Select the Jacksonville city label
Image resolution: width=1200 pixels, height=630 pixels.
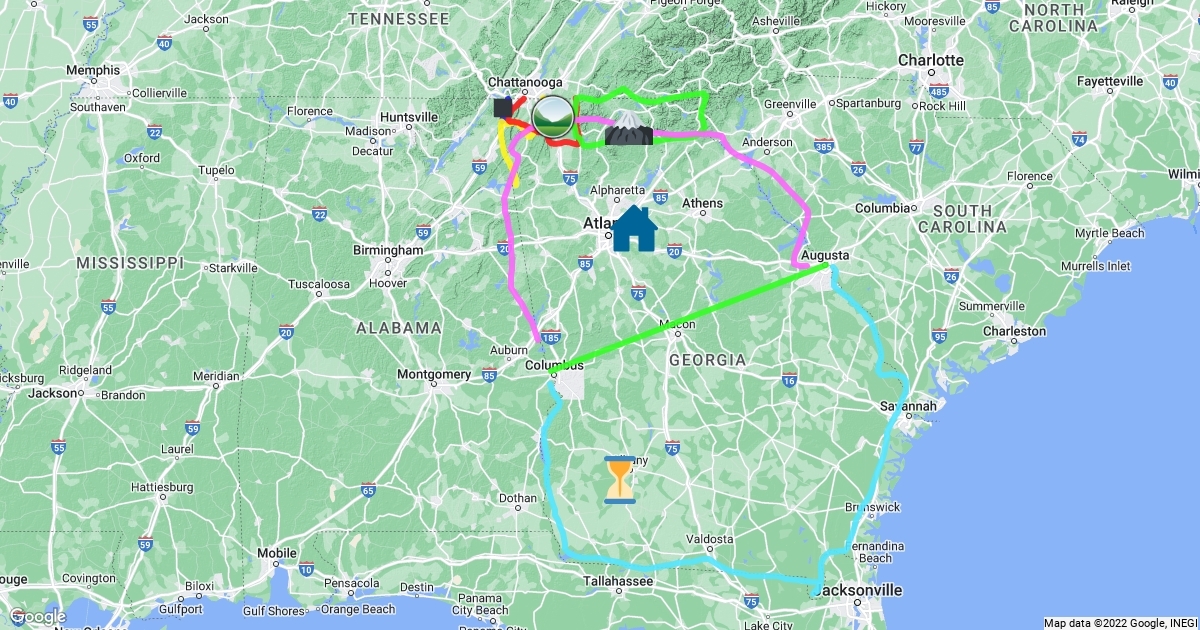[857, 590]
